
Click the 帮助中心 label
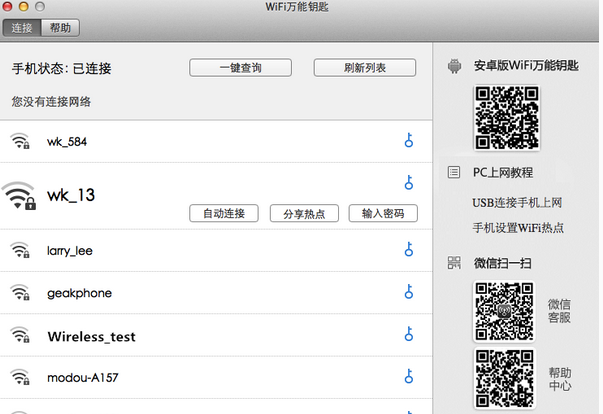tap(560, 379)
